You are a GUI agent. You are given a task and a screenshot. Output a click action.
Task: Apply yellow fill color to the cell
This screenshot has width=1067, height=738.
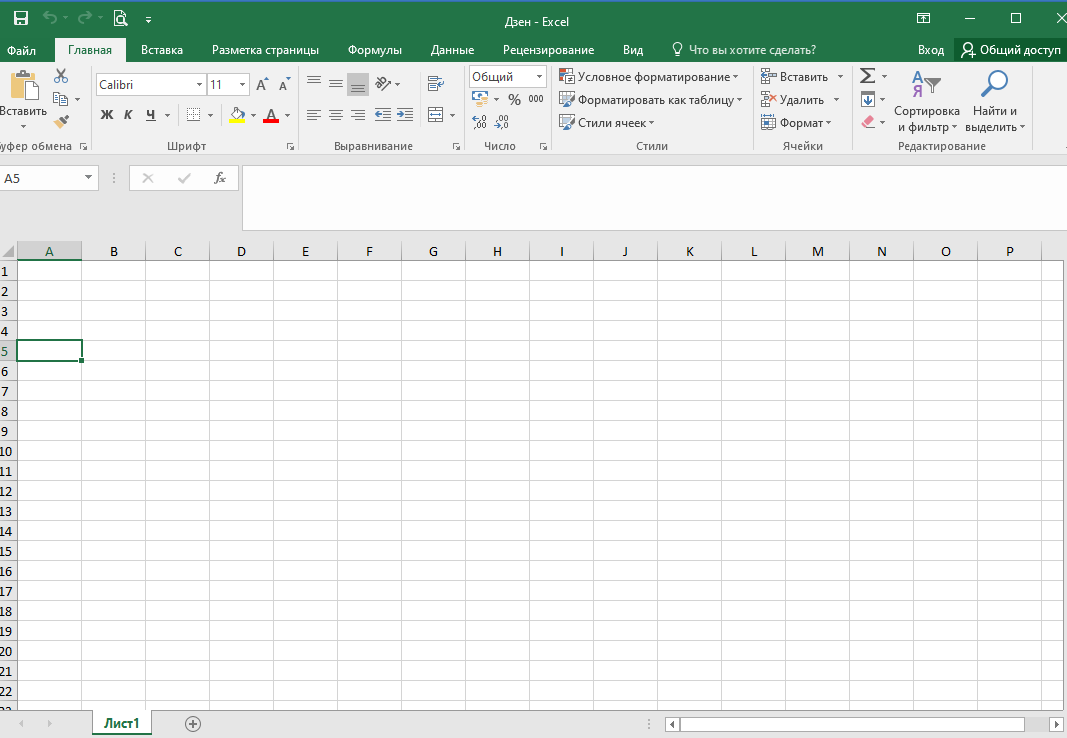pos(237,115)
